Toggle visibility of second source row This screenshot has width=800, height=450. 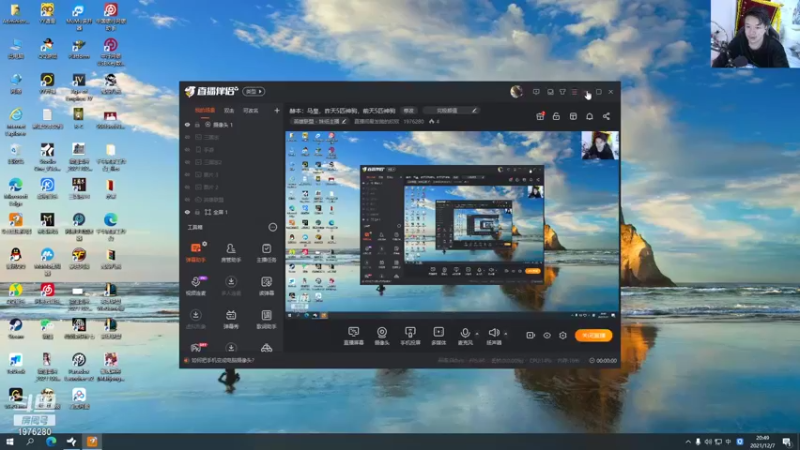187,137
